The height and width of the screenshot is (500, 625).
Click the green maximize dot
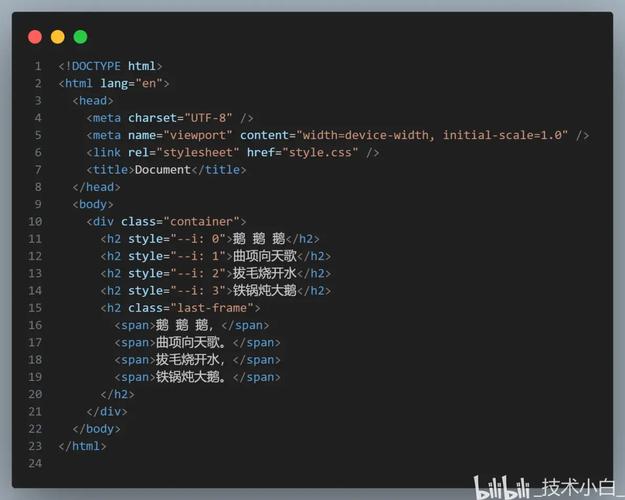click(81, 37)
